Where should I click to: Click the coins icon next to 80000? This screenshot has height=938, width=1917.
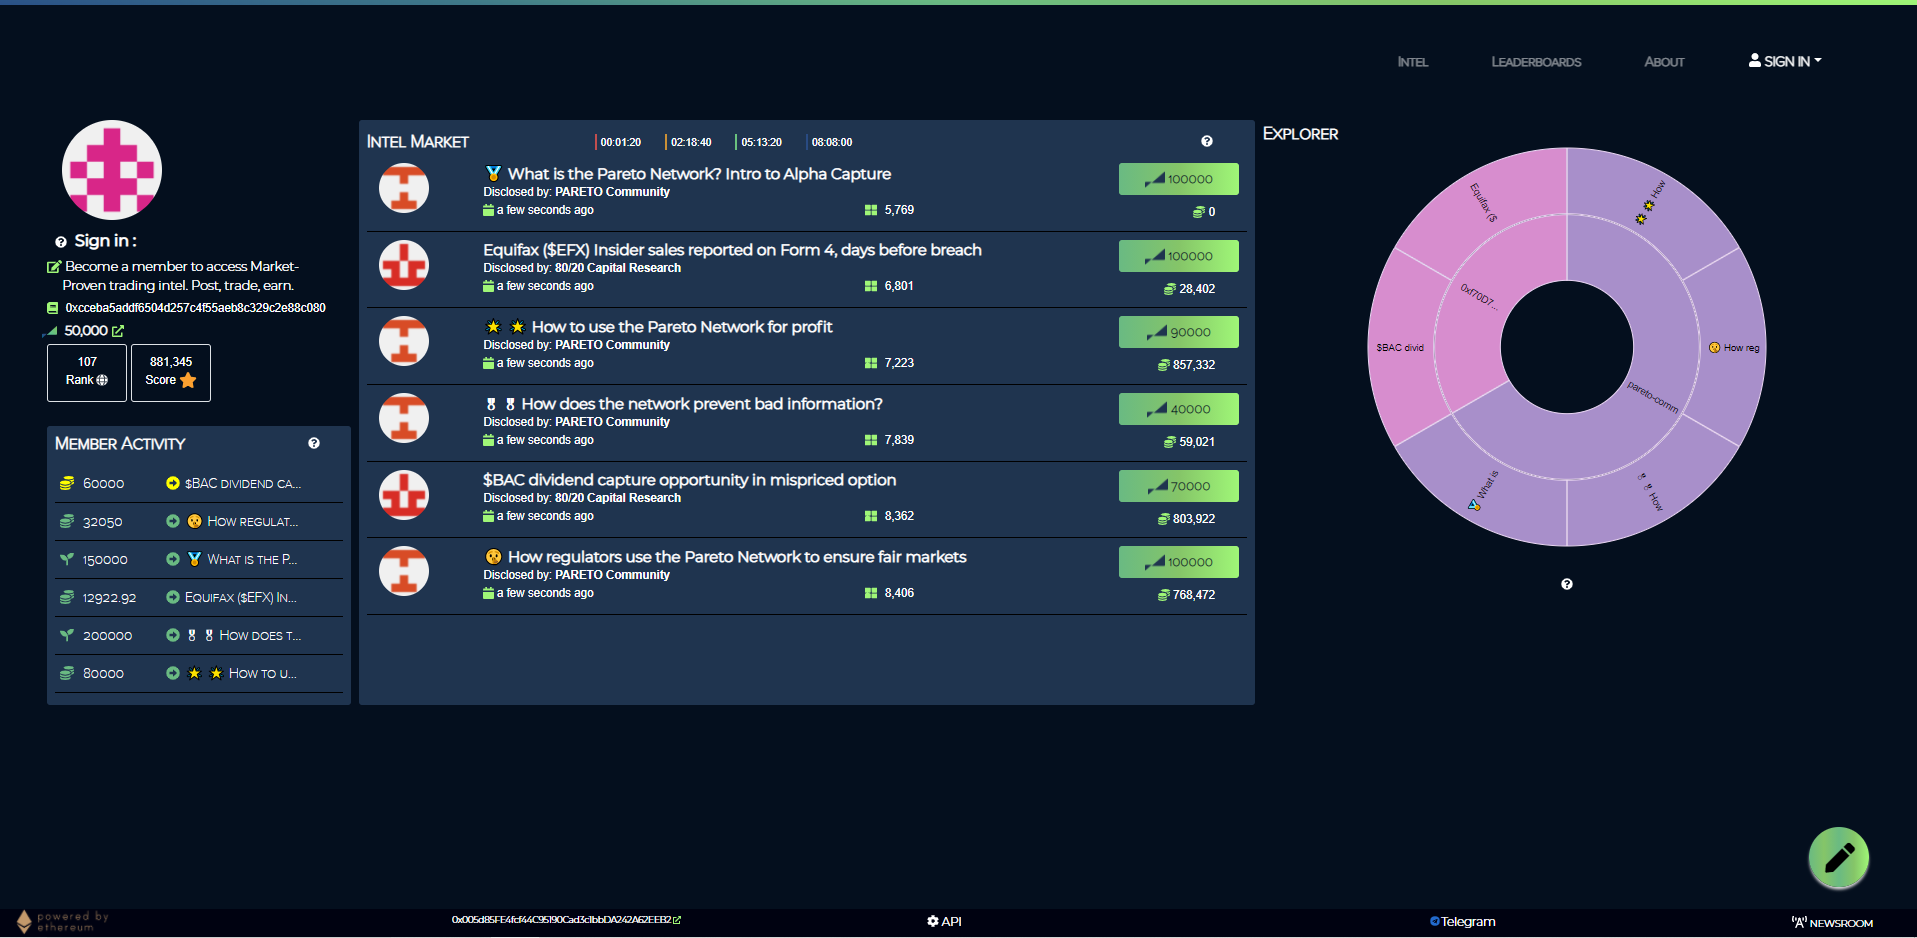tap(67, 673)
